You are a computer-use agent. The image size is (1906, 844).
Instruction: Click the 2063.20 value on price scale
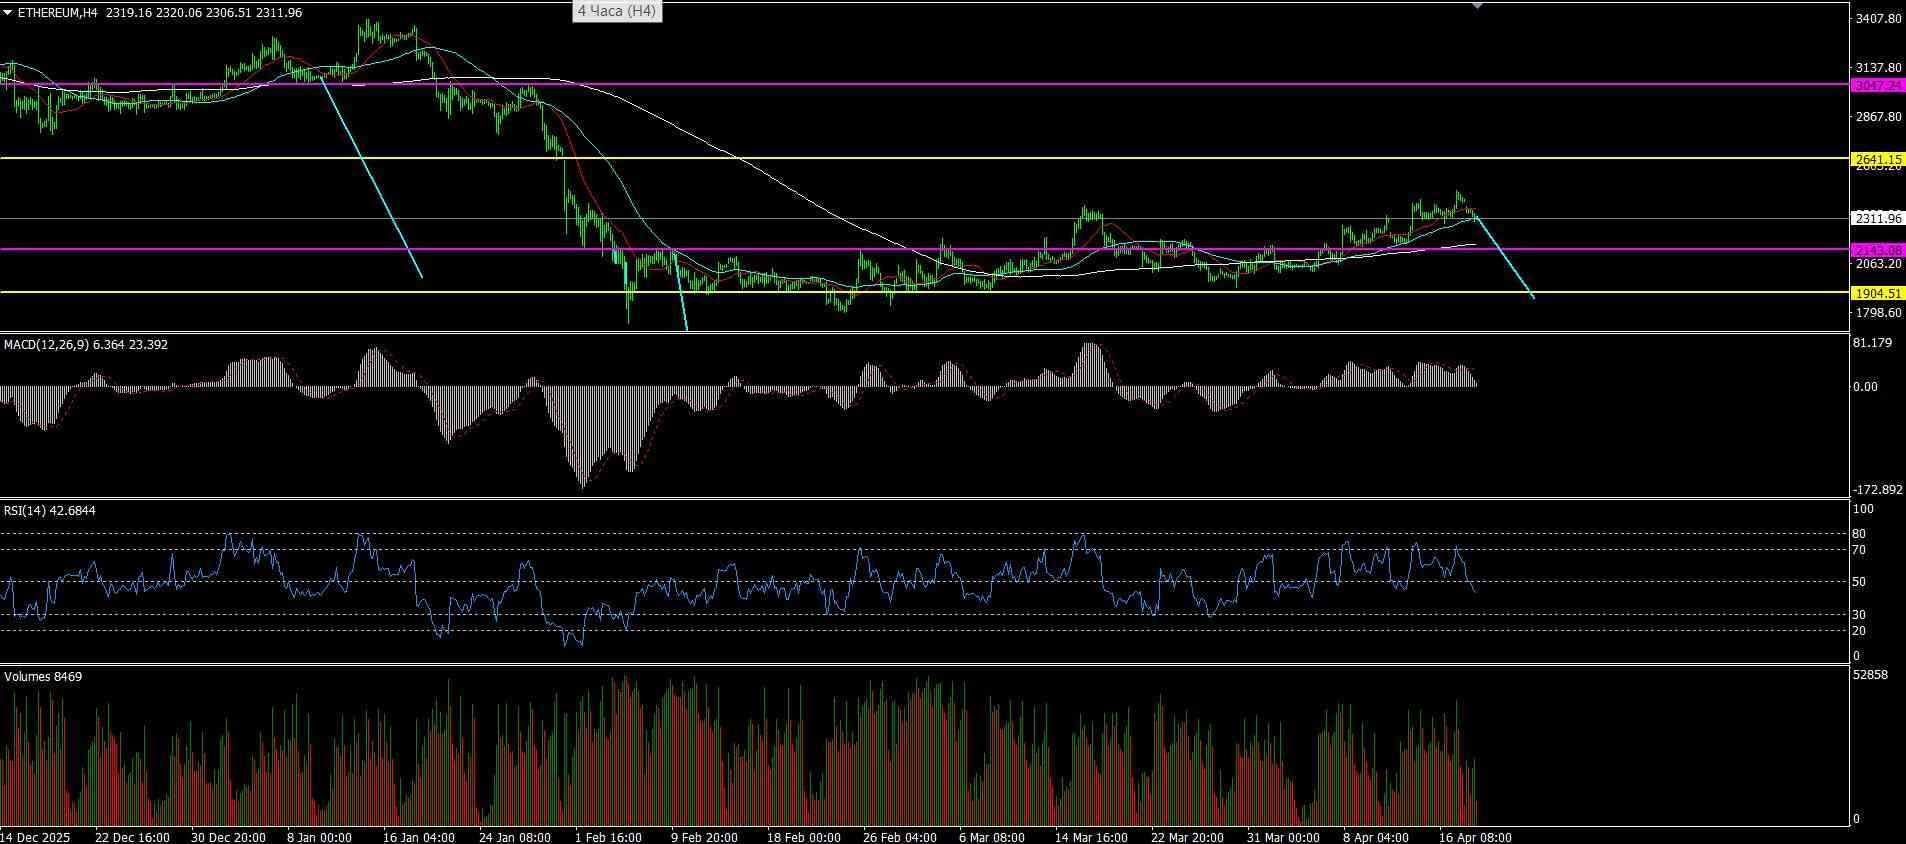pyautogui.click(x=1877, y=264)
